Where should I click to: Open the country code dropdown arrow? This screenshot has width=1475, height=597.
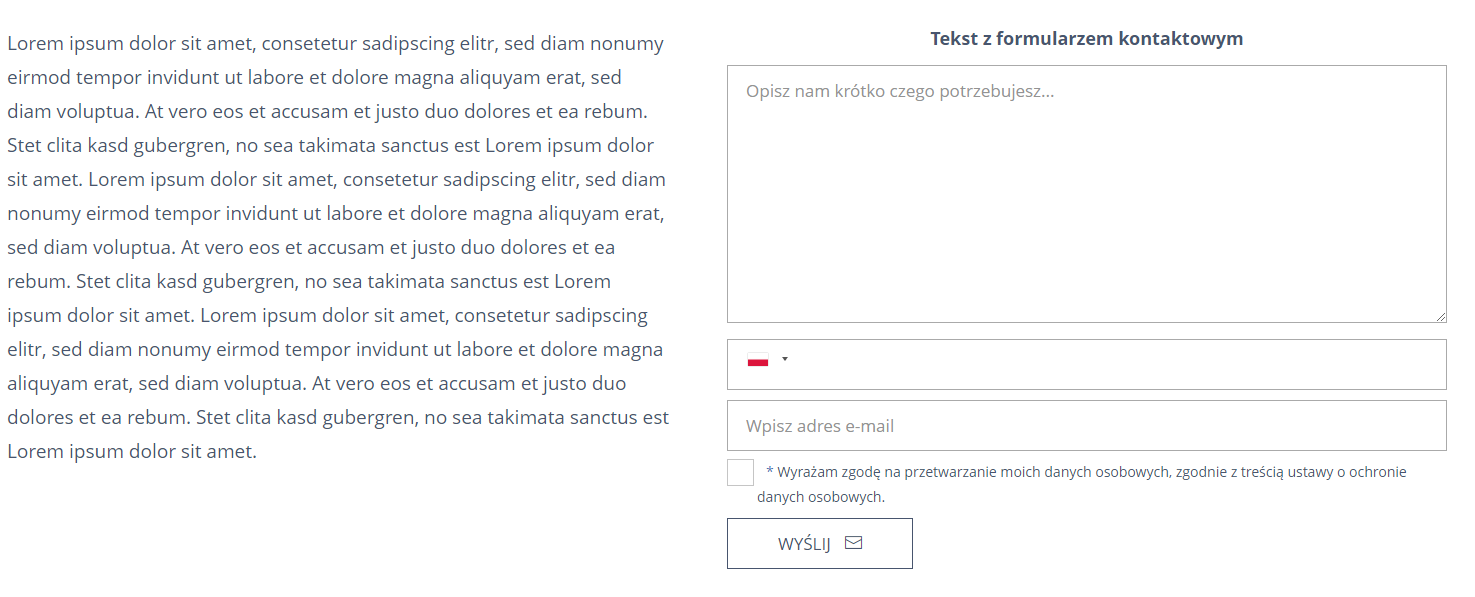tap(785, 359)
